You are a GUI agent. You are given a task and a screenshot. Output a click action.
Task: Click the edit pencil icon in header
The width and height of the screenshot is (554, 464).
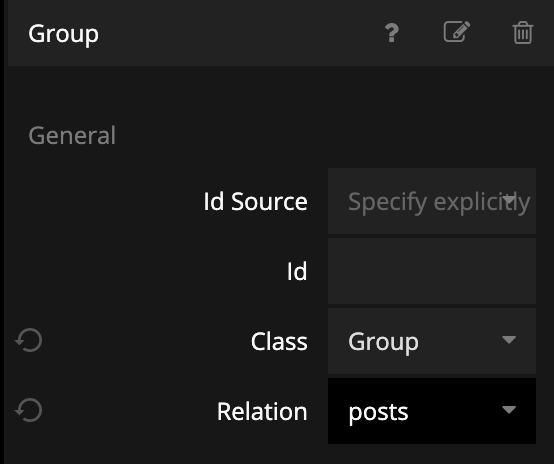click(x=457, y=32)
